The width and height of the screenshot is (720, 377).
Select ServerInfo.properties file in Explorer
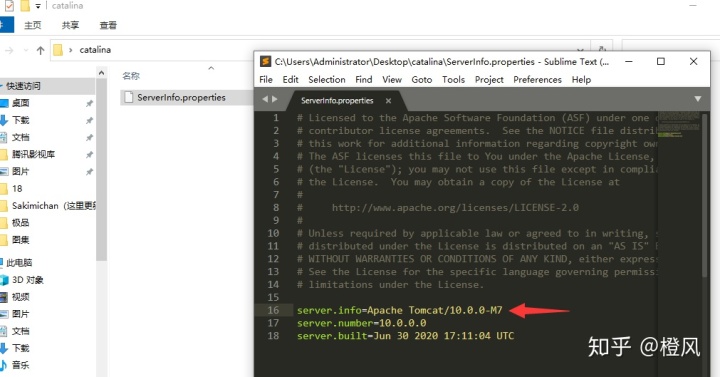[x=181, y=97]
